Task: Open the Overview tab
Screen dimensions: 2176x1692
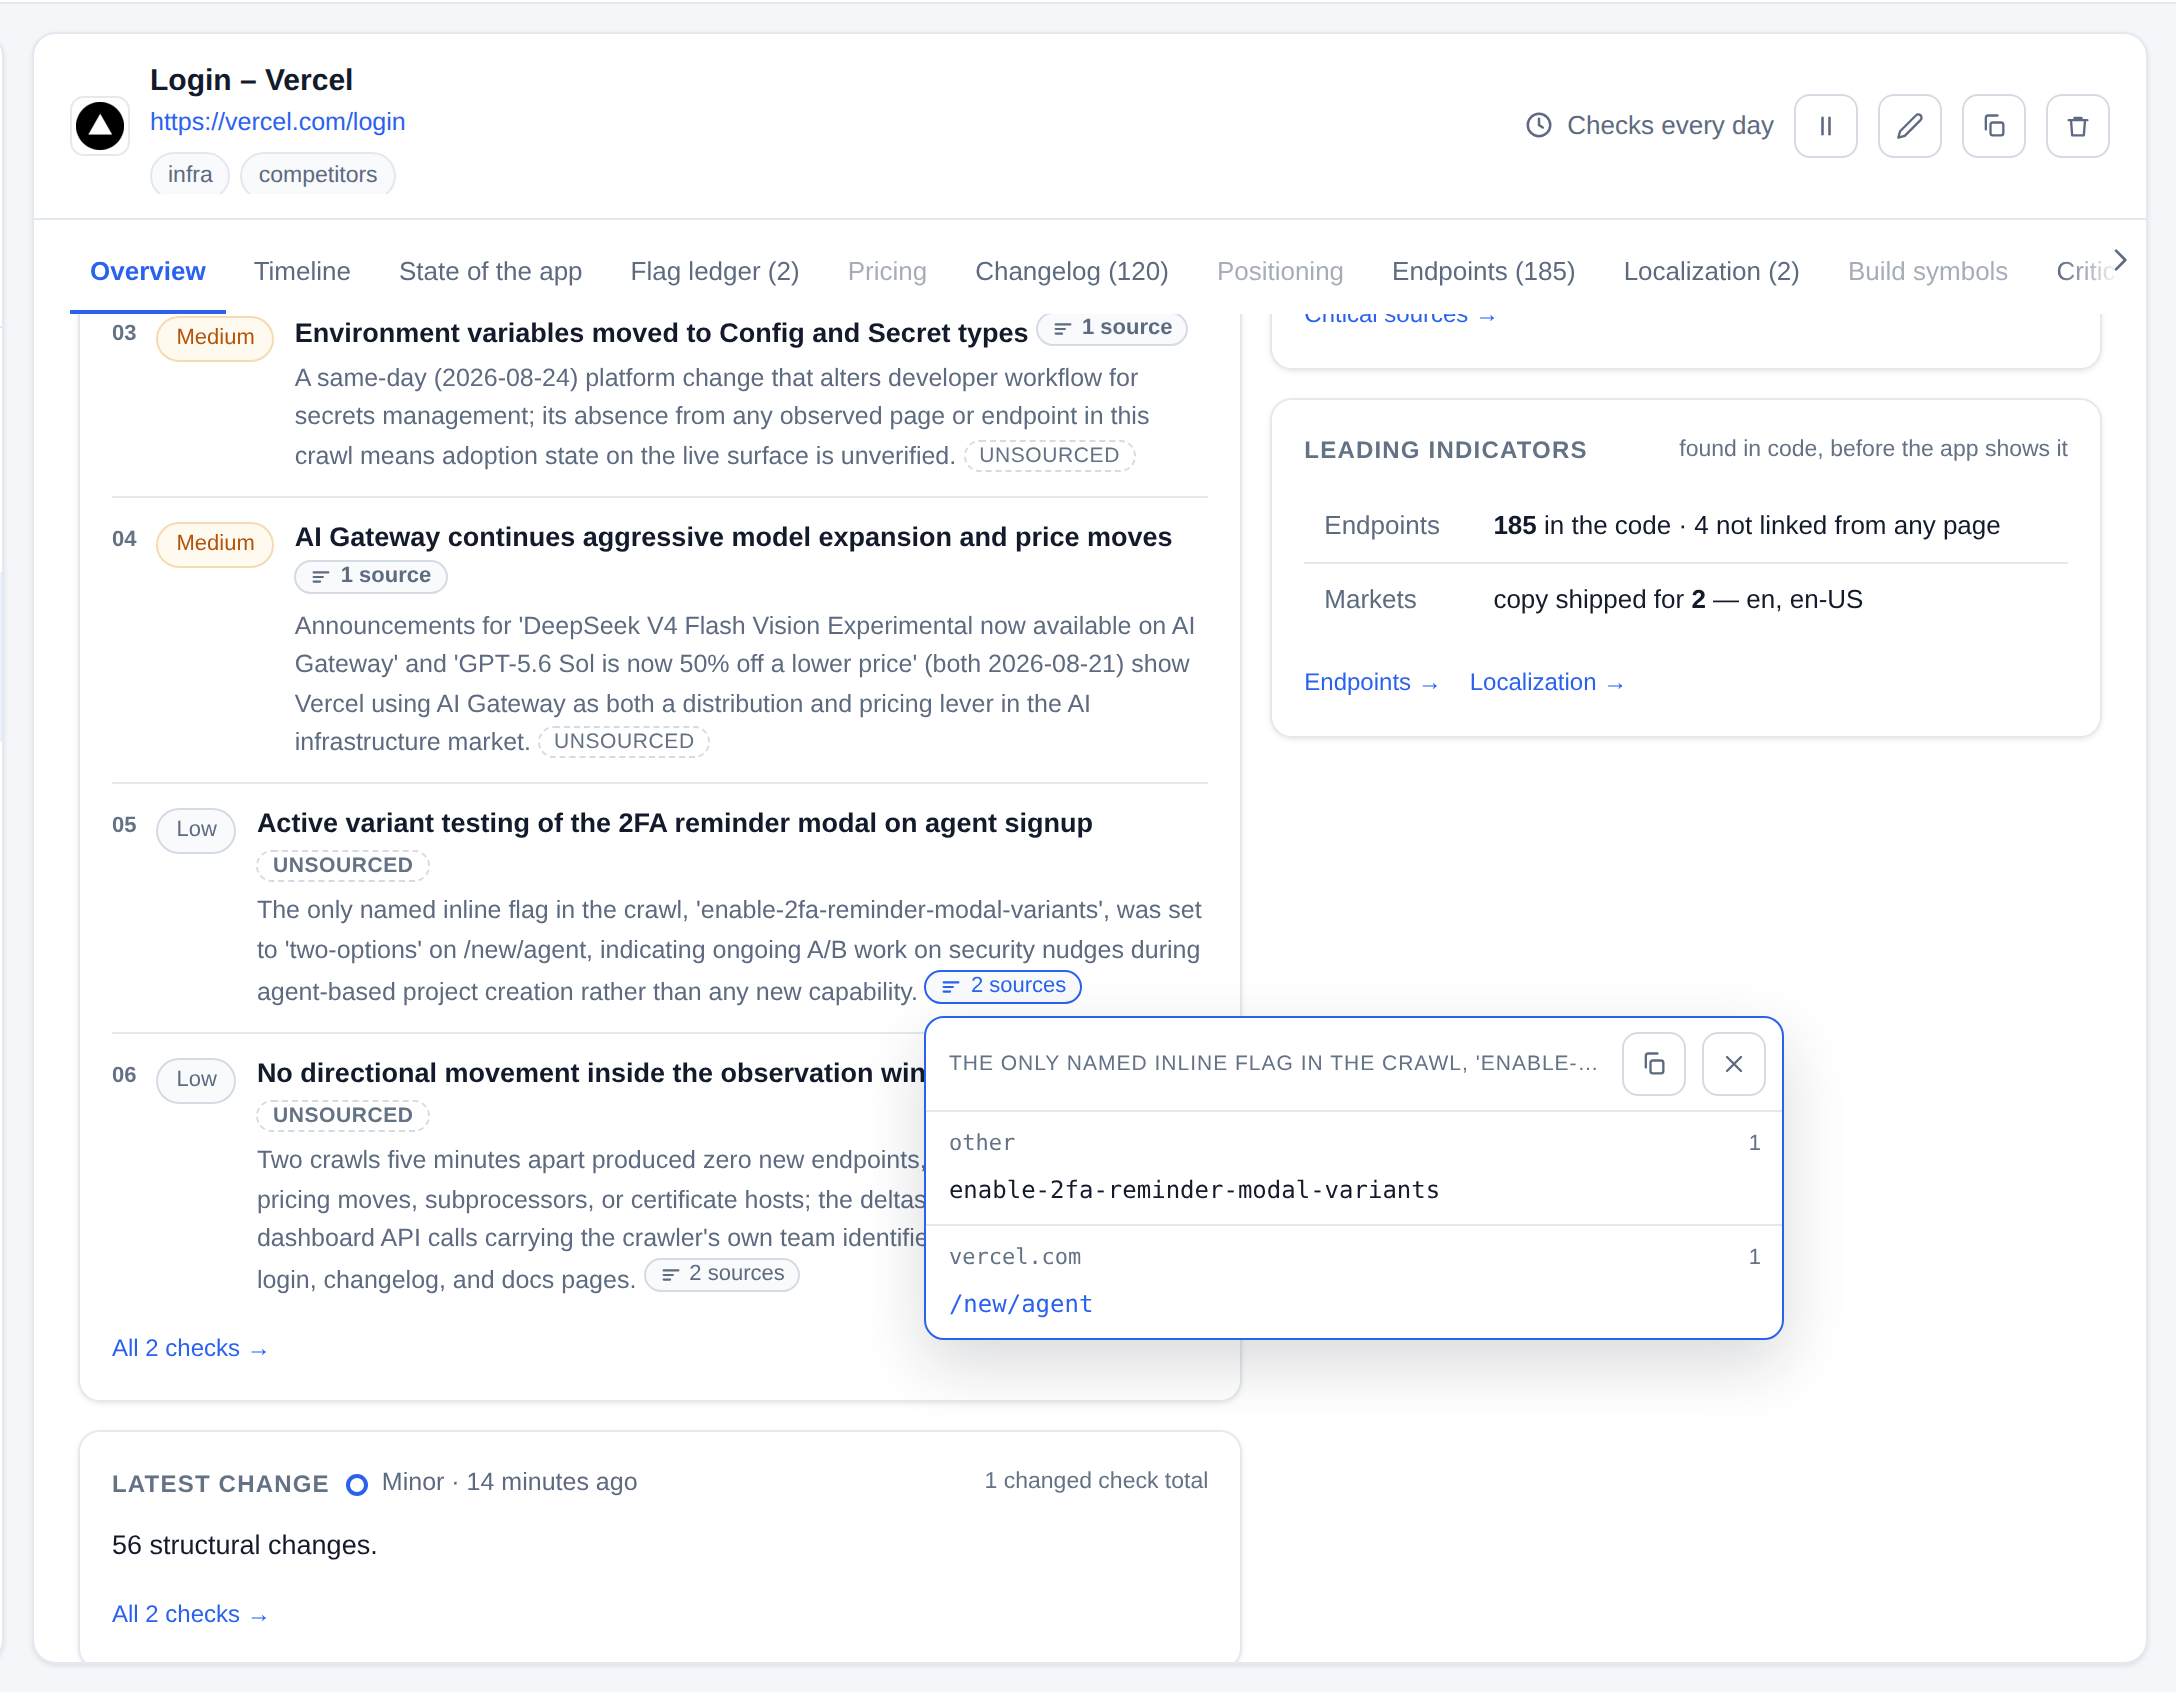Action: pos(148,271)
